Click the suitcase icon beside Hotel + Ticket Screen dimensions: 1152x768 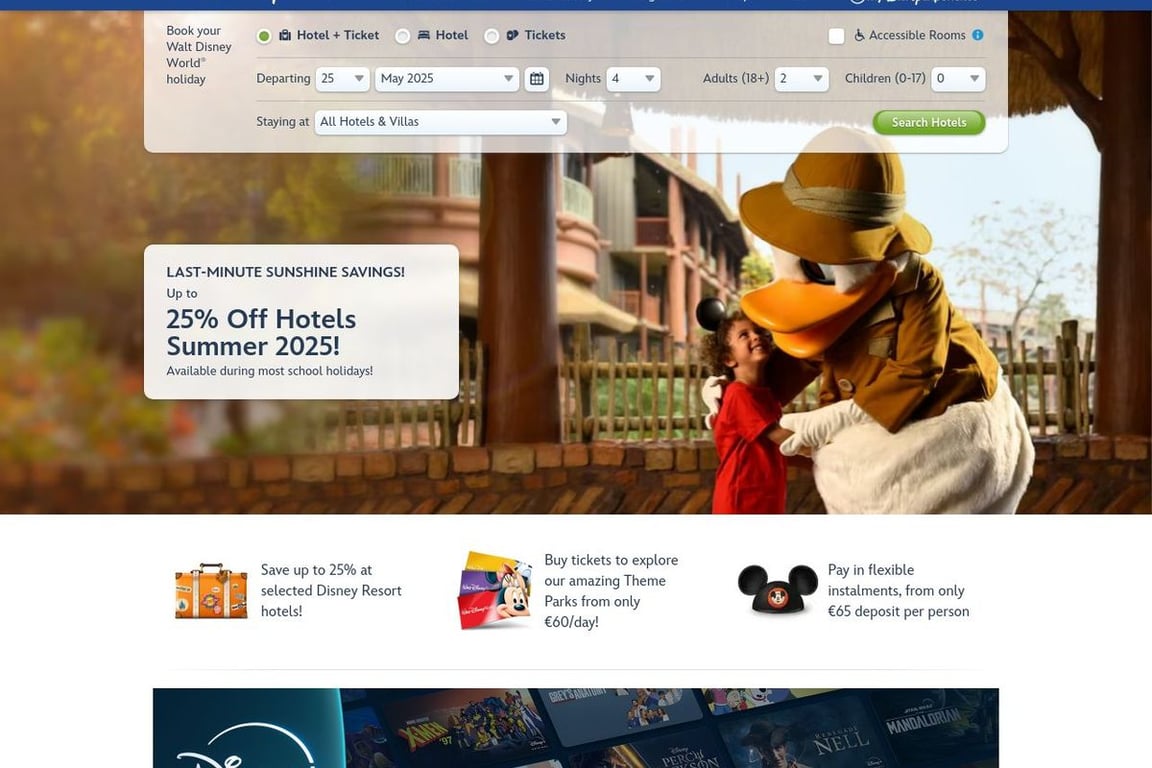[x=285, y=35]
